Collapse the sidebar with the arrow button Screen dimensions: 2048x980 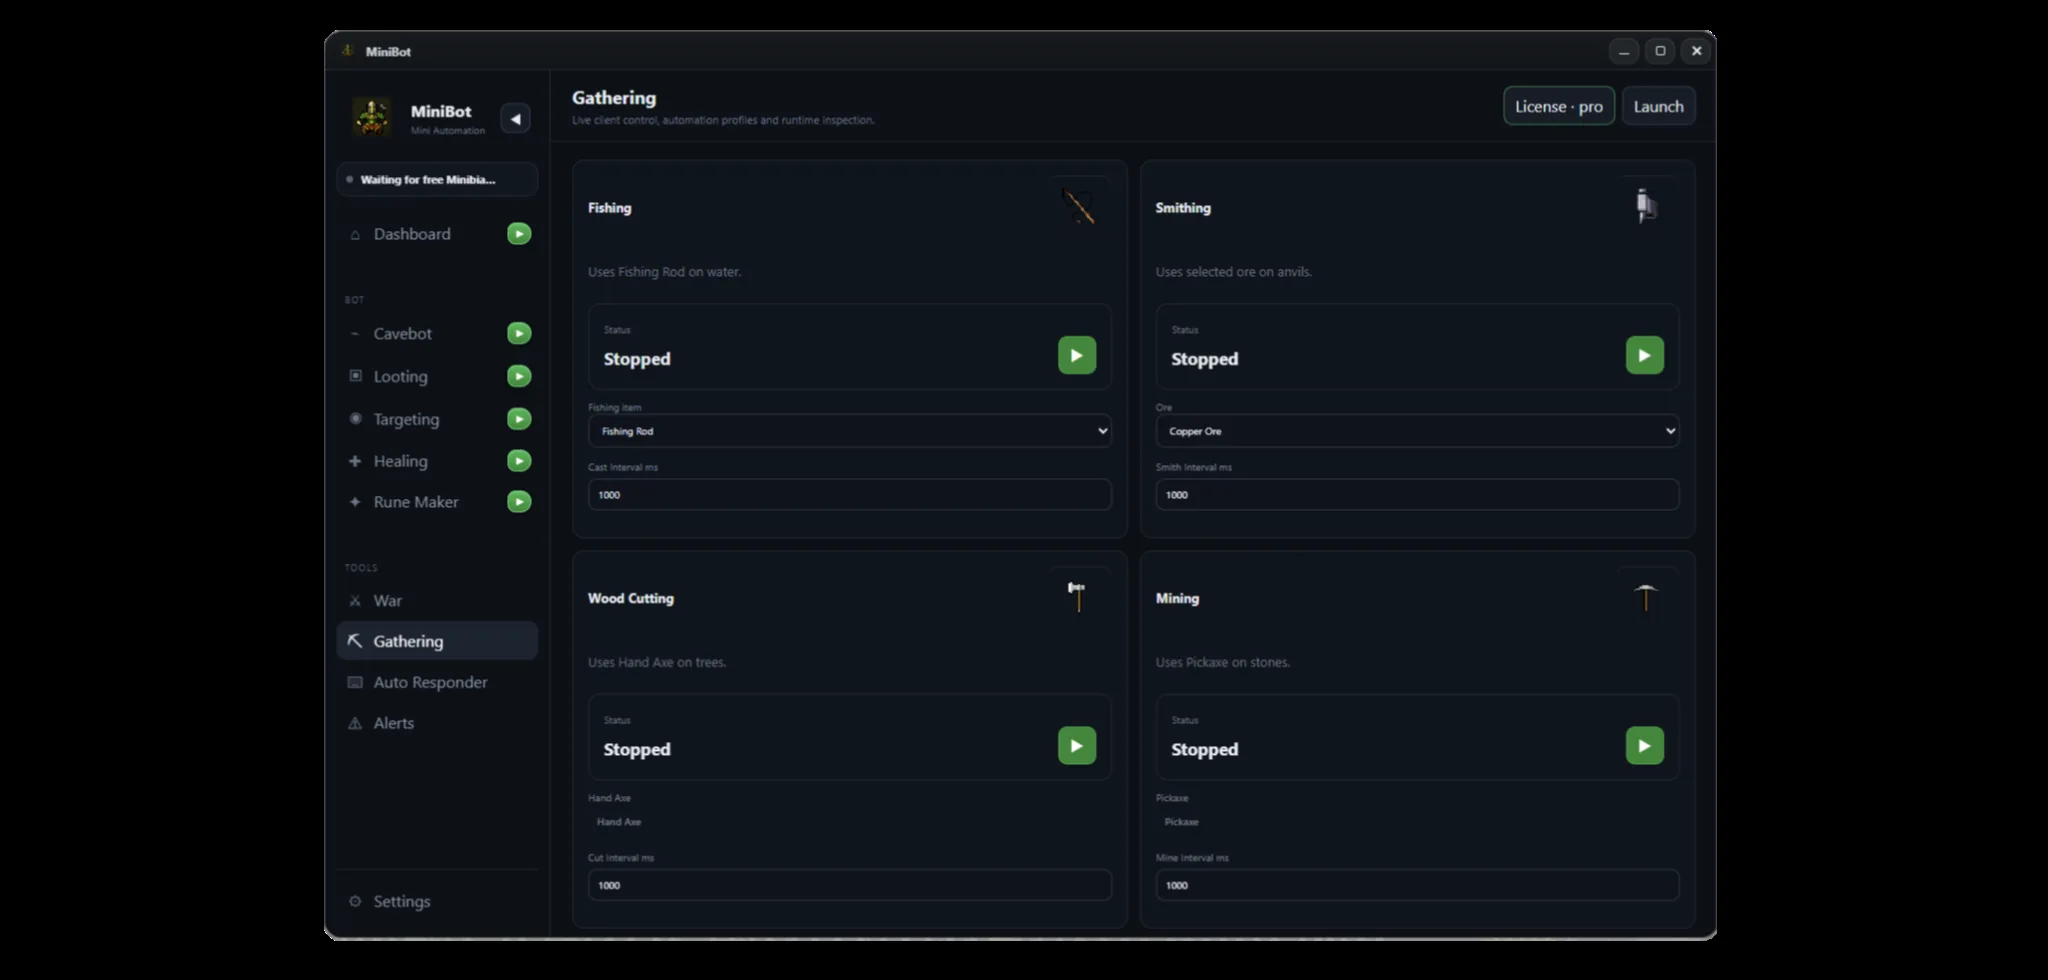(515, 118)
